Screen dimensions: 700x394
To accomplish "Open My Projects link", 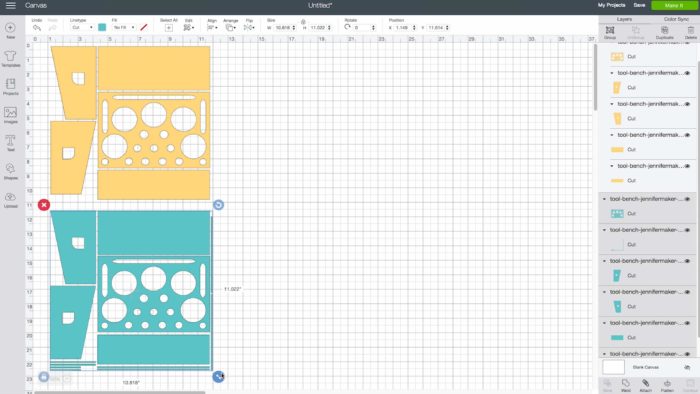I will click(x=611, y=5).
